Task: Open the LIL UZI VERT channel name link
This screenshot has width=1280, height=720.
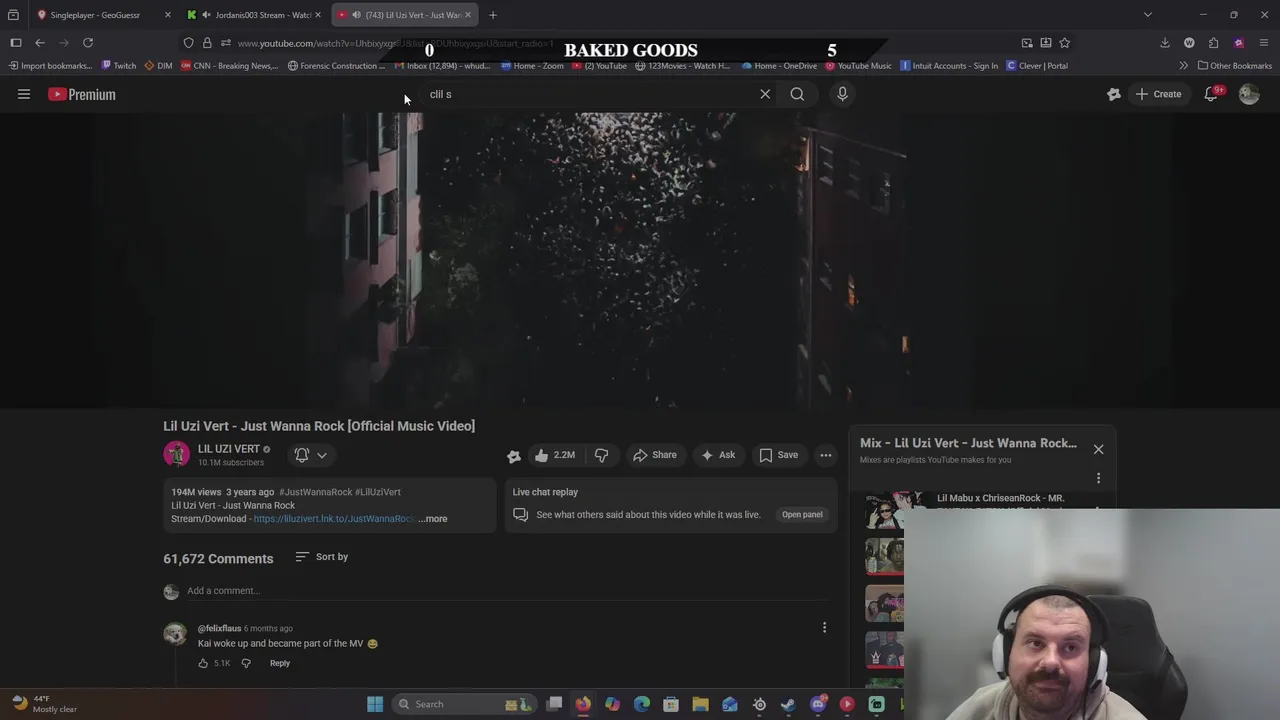Action: (x=229, y=449)
